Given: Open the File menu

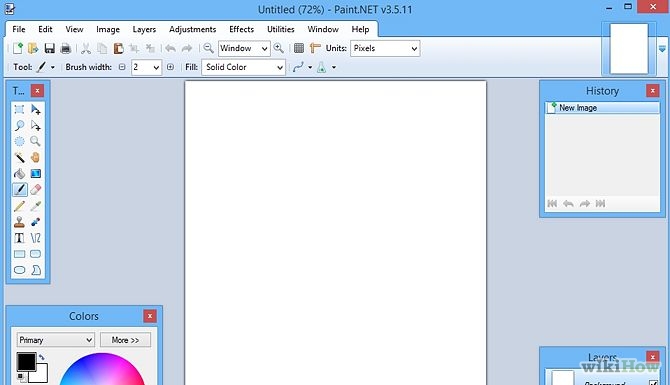Looking at the screenshot, I should pyautogui.click(x=19, y=29).
